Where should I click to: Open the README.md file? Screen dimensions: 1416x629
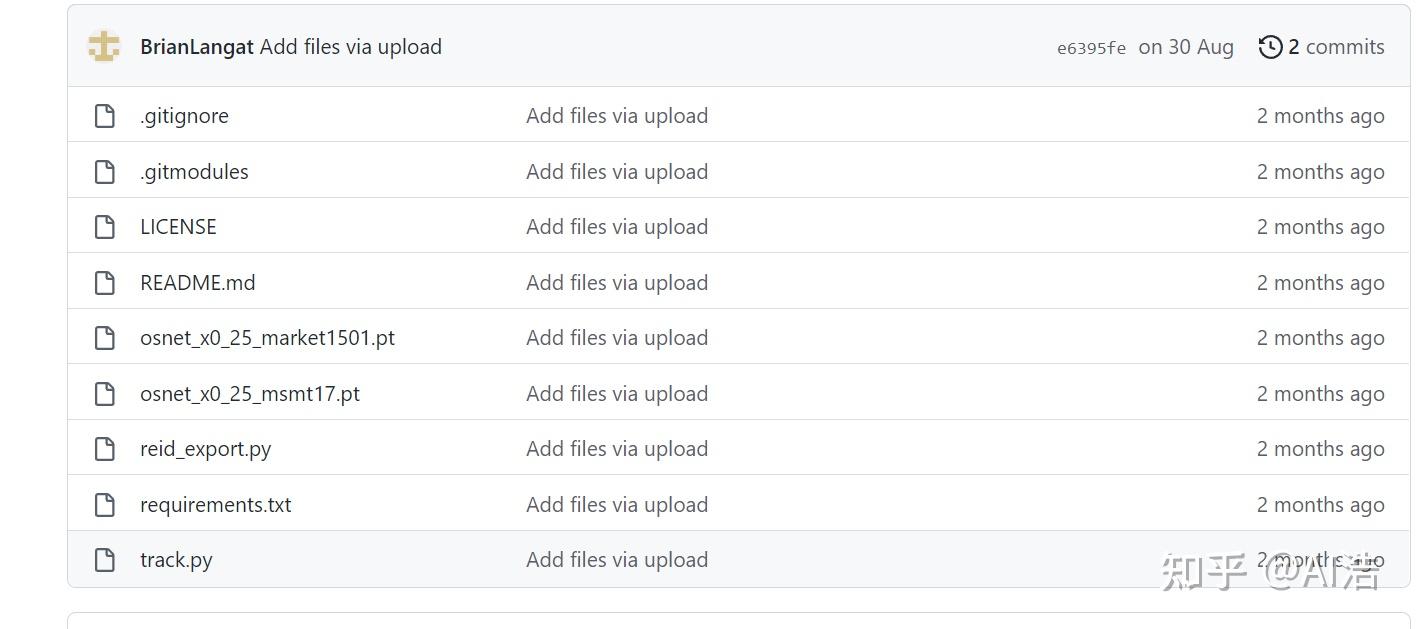click(x=198, y=283)
